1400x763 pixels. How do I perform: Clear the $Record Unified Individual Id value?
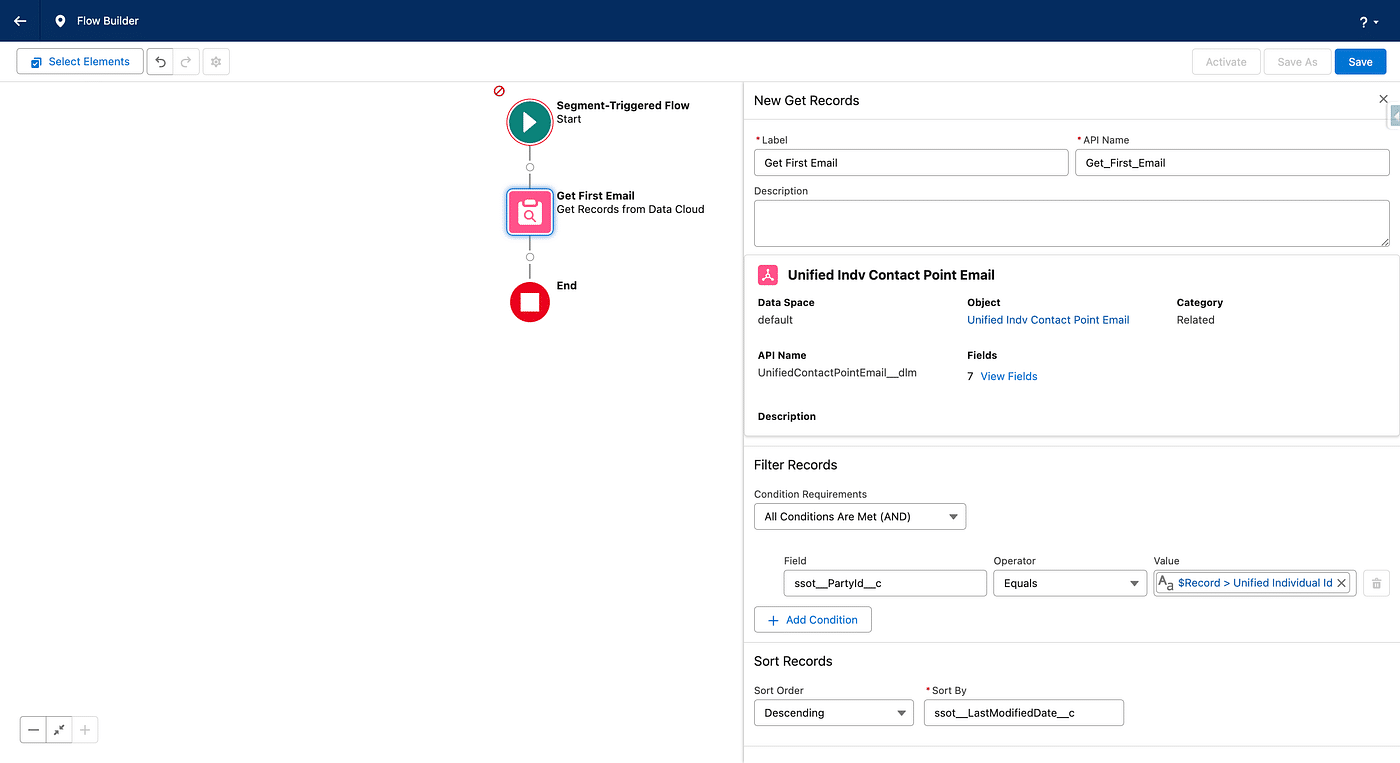click(x=1342, y=583)
